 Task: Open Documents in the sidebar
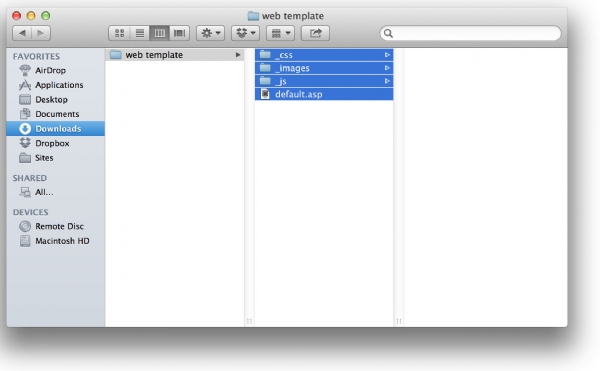tap(55, 114)
